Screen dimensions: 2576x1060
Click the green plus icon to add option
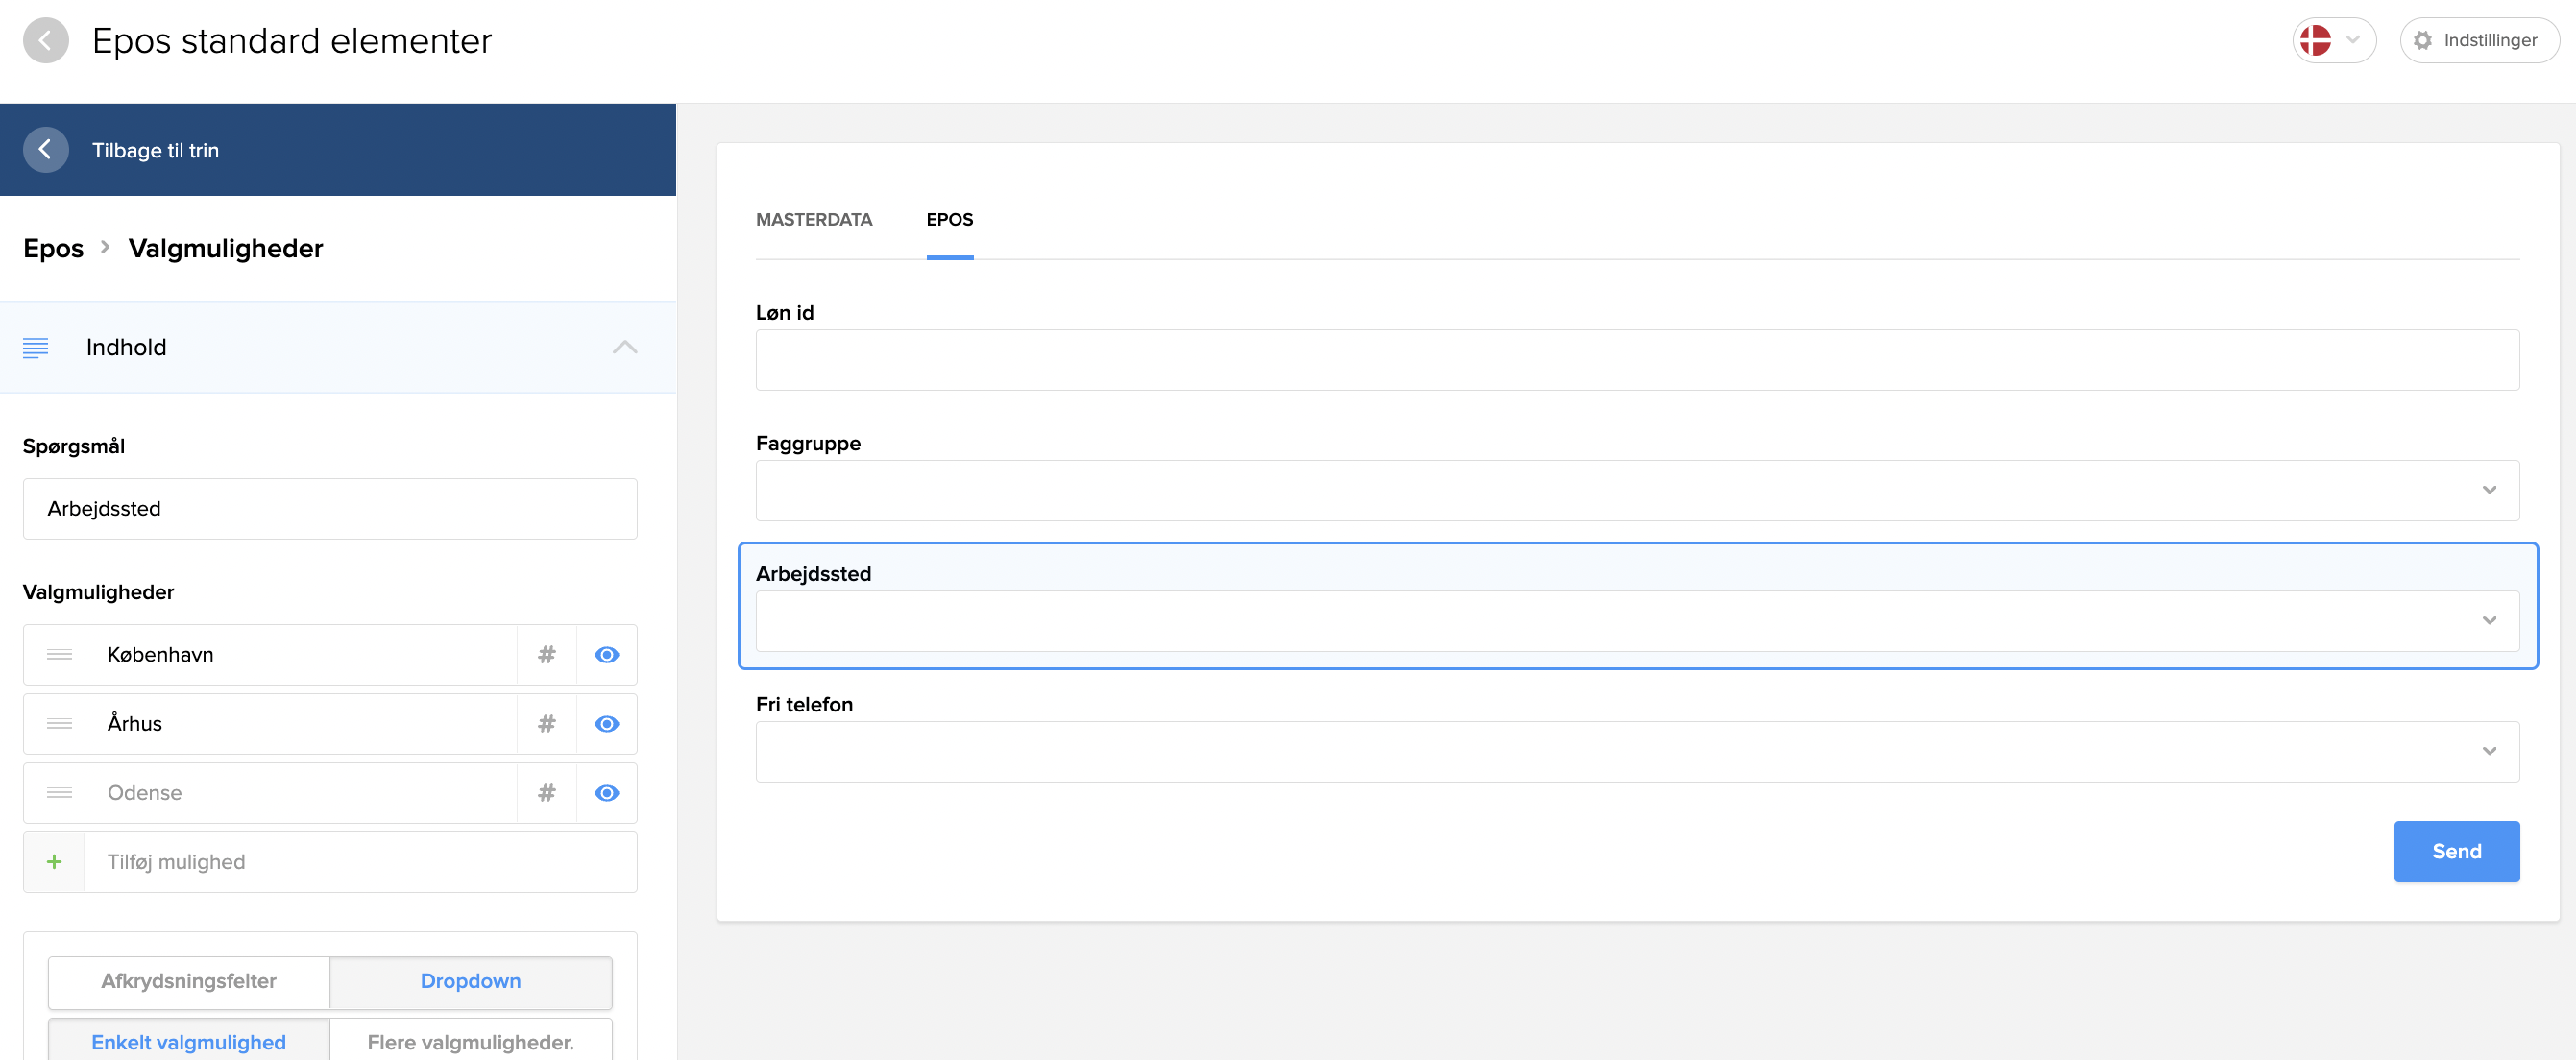(x=54, y=862)
